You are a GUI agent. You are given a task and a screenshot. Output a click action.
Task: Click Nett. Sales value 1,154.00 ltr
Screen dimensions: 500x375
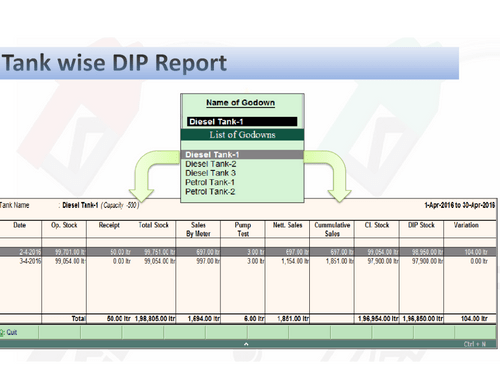coord(295,261)
